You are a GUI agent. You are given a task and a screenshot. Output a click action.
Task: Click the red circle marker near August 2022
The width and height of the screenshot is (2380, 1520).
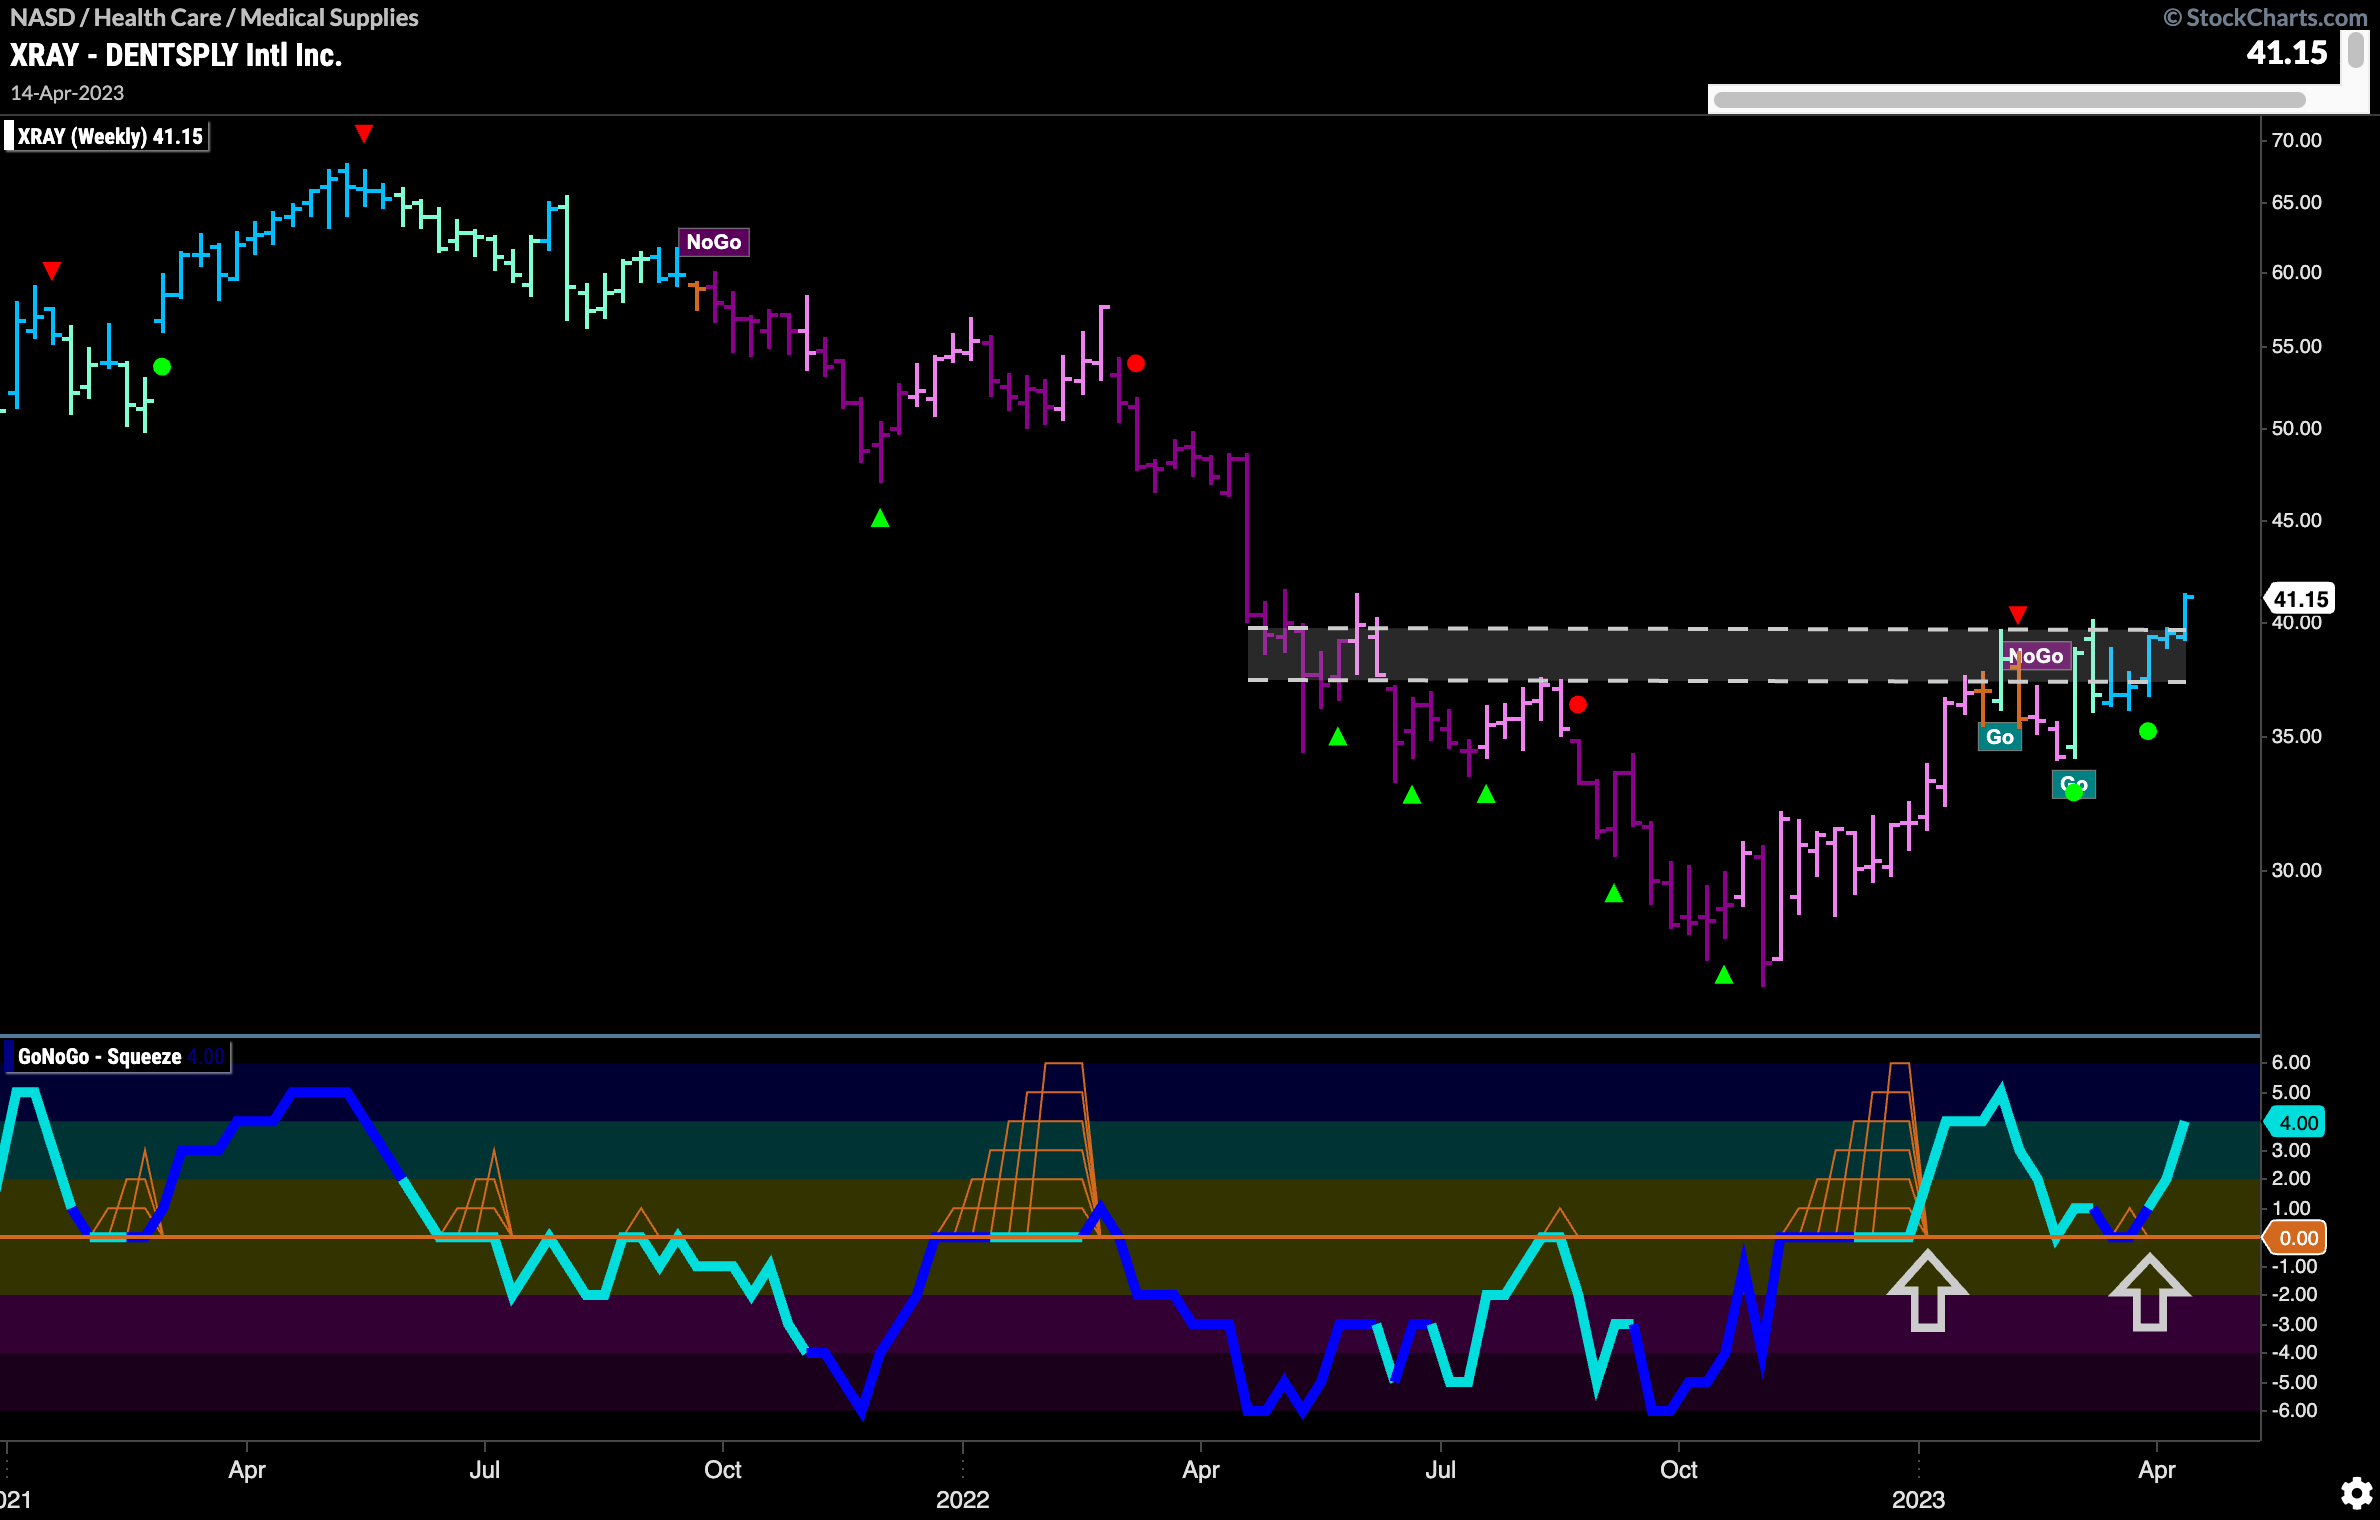1578,705
